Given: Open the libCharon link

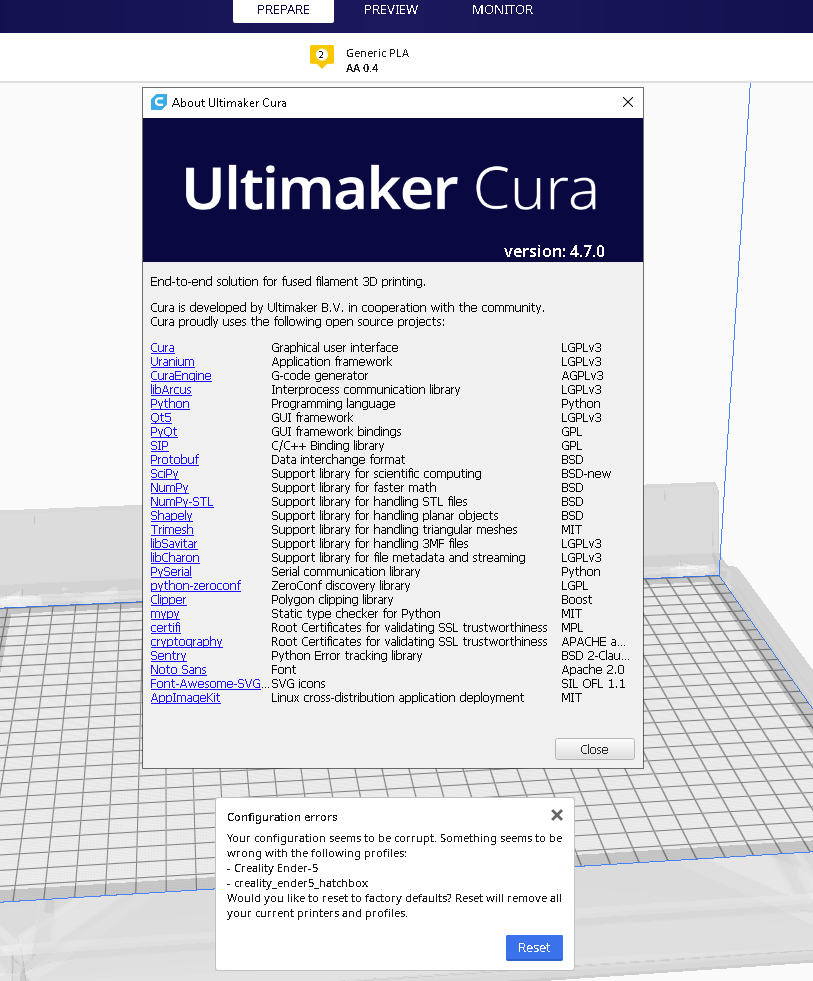Looking at the screenshot, I should [175, 557].
